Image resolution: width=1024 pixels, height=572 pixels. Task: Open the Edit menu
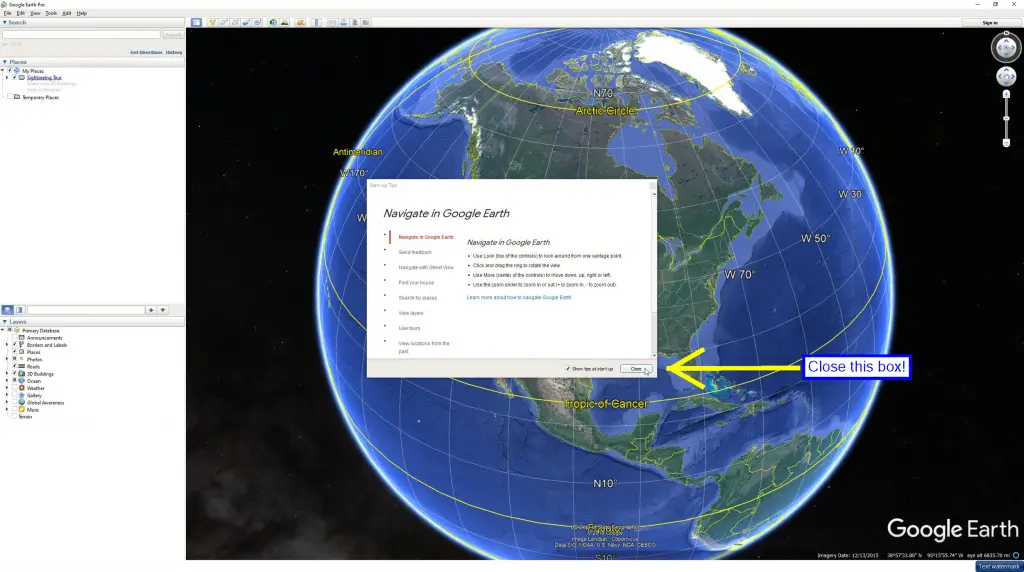coord(21,13)
